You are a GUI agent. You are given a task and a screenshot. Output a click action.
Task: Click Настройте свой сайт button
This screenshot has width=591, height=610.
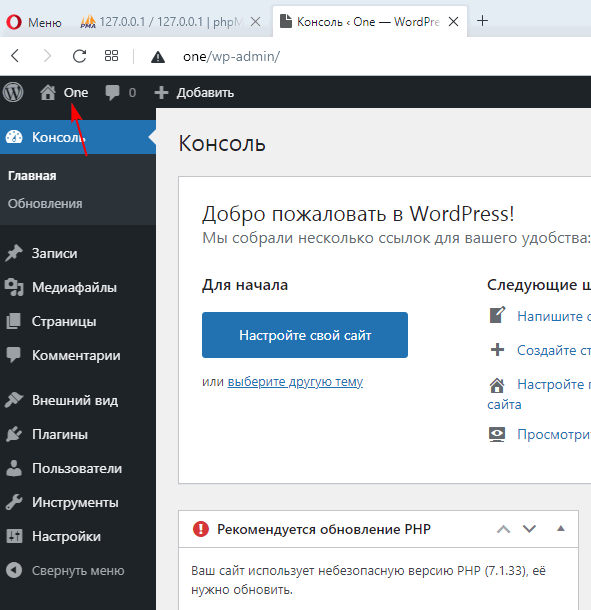305,335
